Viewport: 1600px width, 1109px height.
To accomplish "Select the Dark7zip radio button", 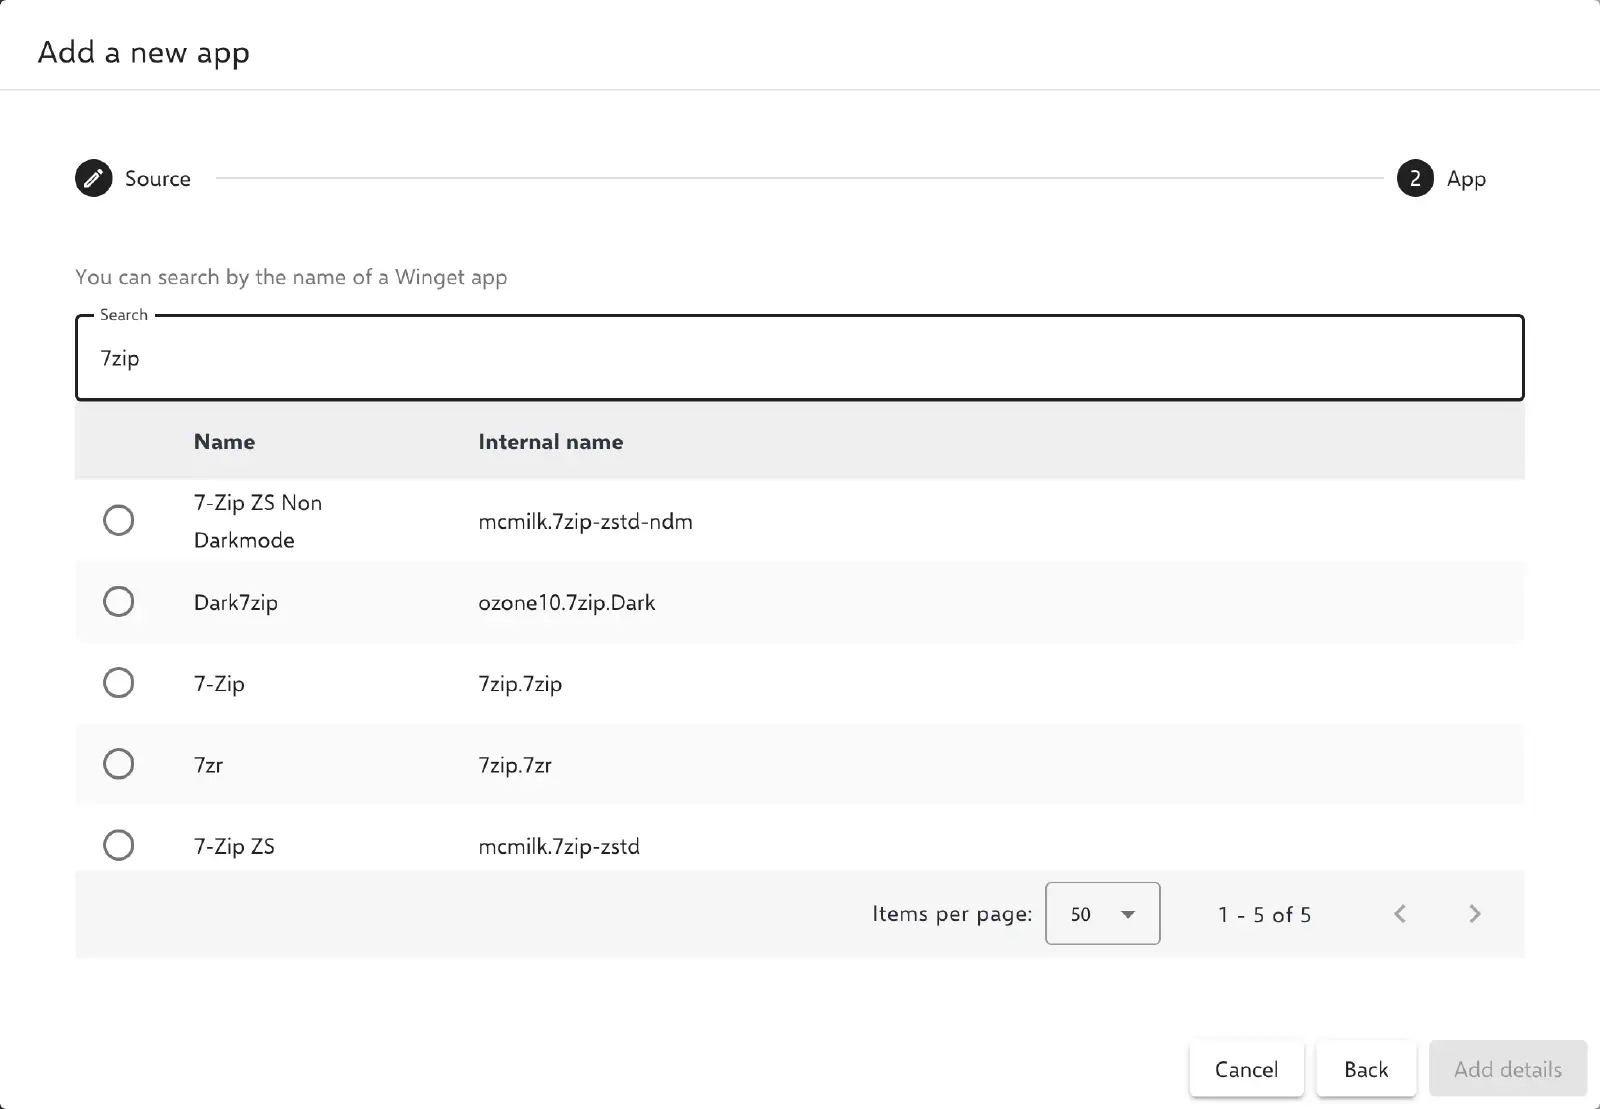I will (x=119, y=602).
